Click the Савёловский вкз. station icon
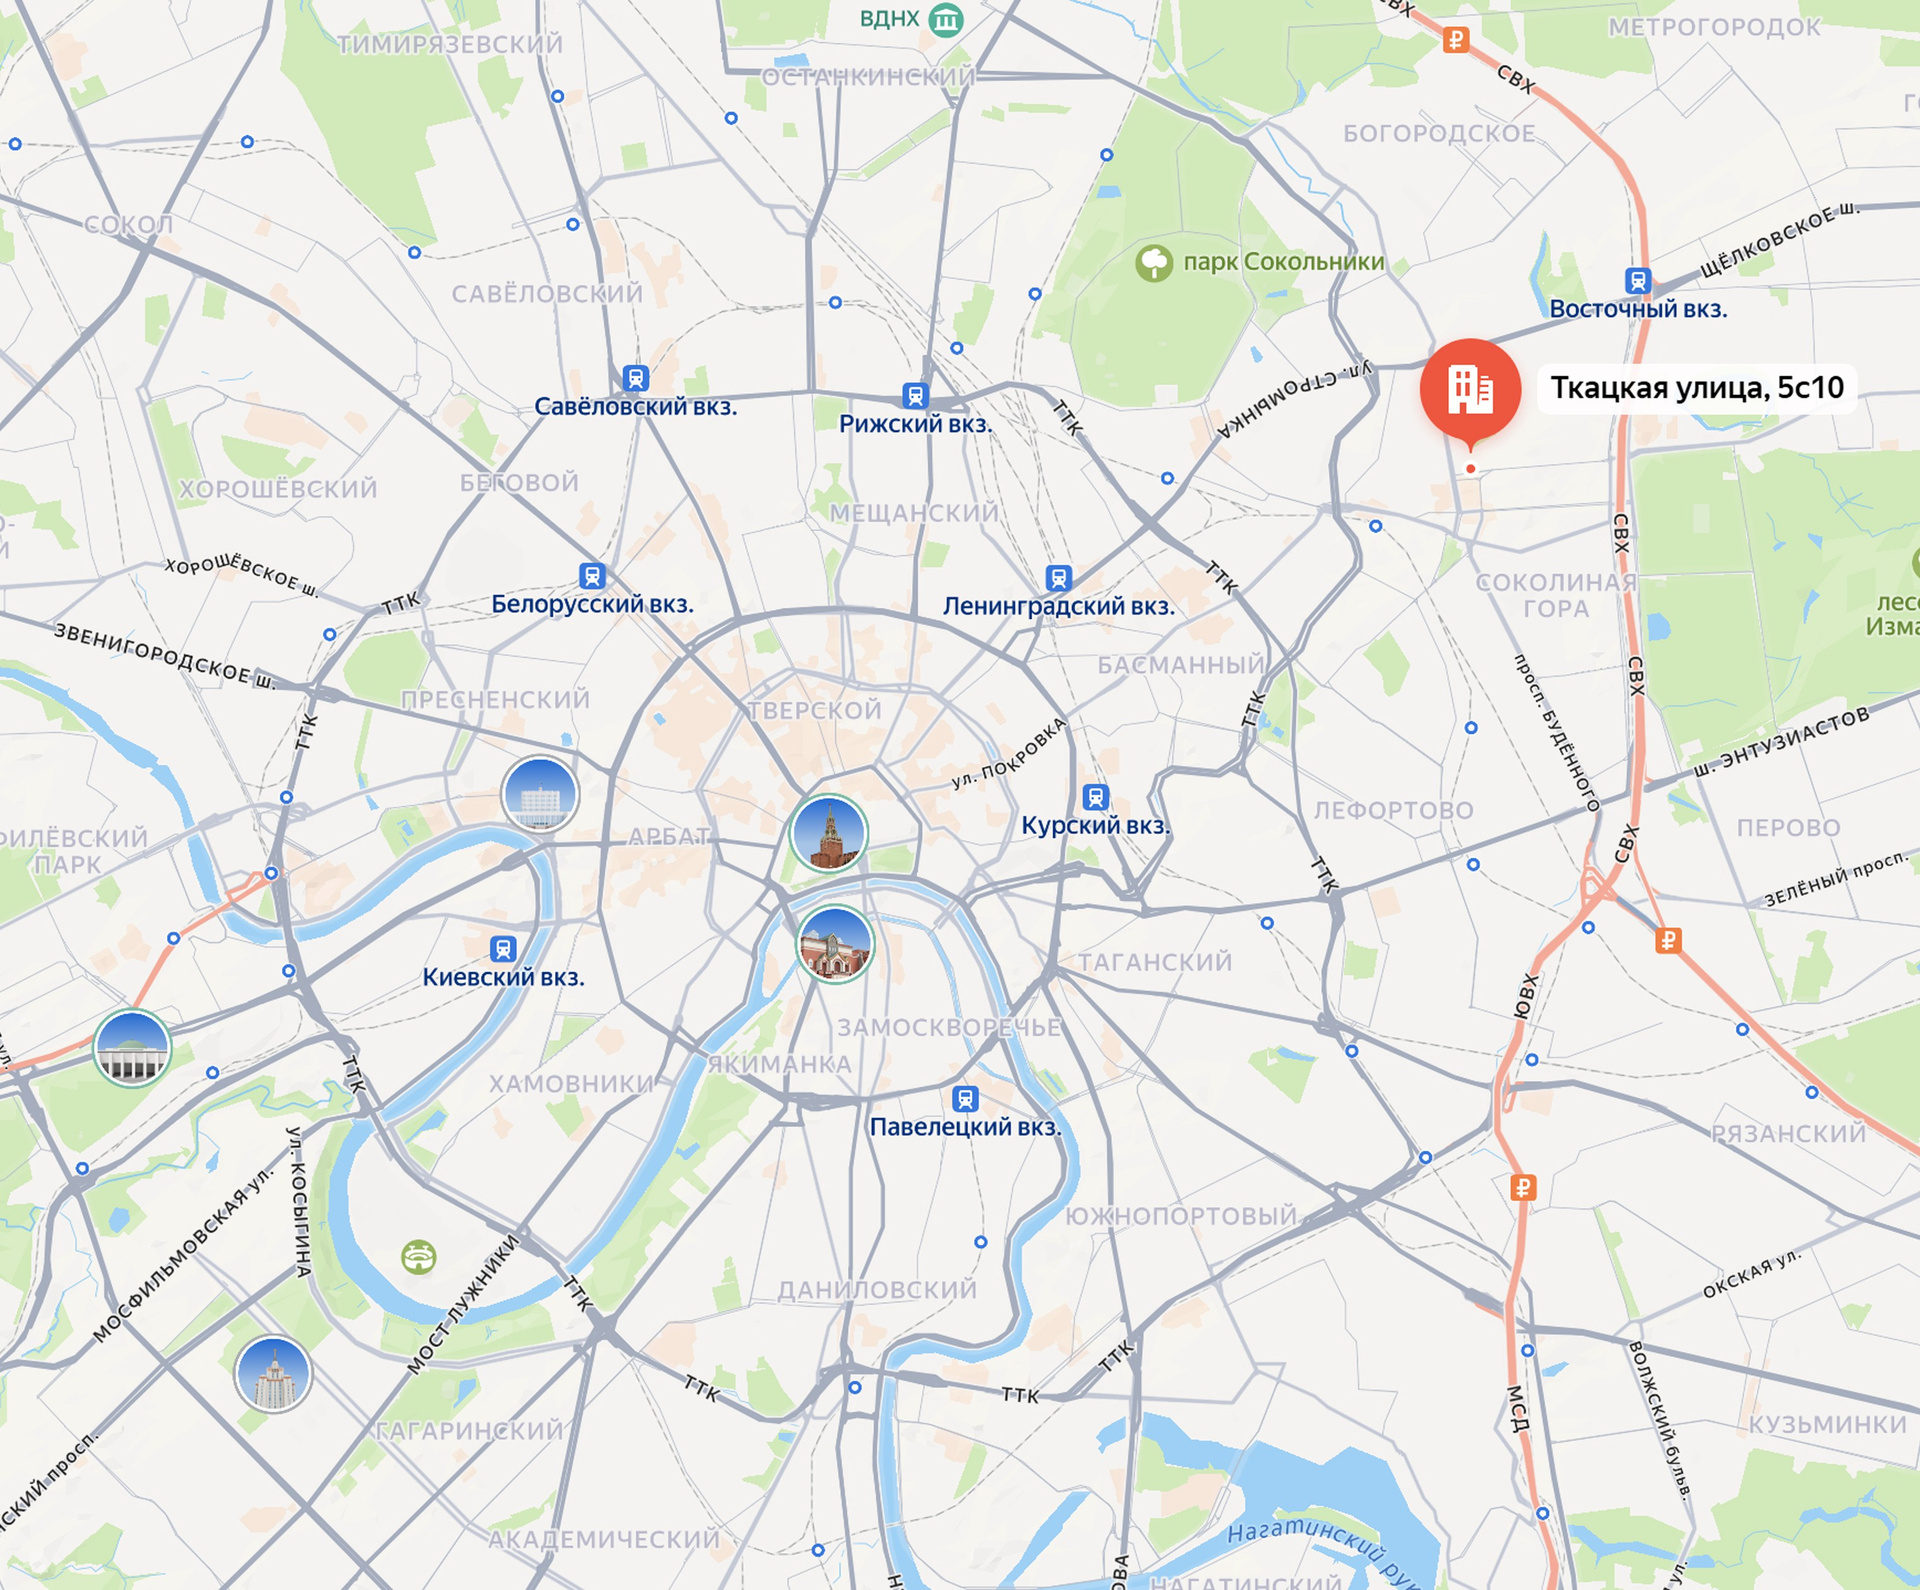The width and height of the screenshot is (1920, 1590). click(x=636, y=379)
